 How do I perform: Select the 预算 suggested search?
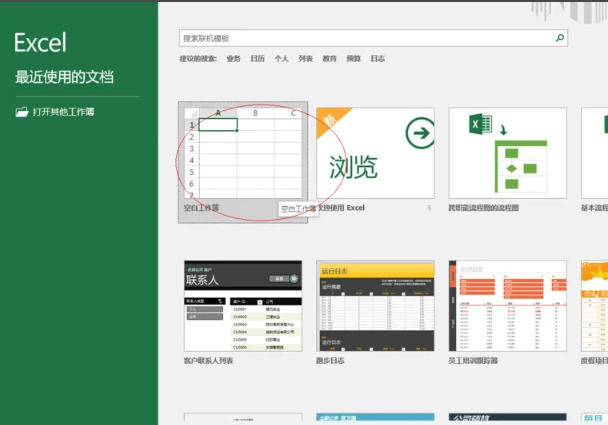(x=354, y=59)
